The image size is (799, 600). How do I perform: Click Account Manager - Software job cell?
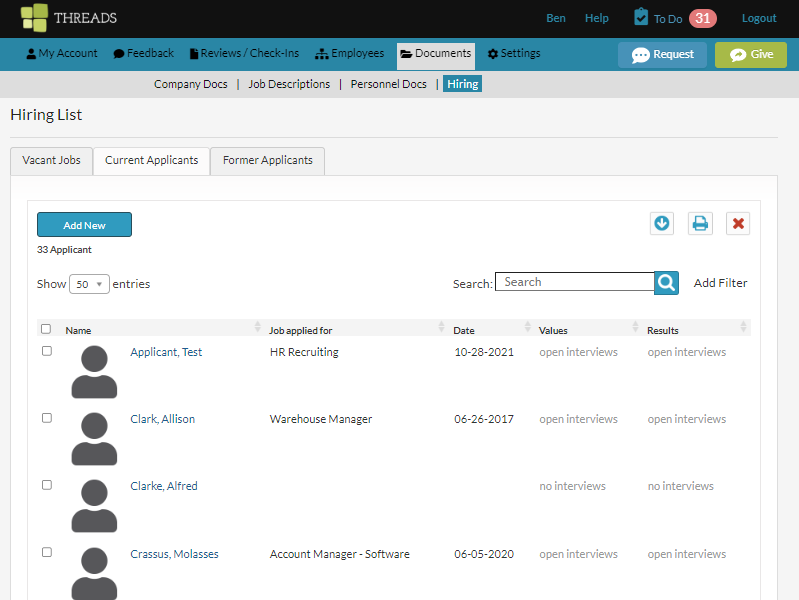(x=339, y=554)
